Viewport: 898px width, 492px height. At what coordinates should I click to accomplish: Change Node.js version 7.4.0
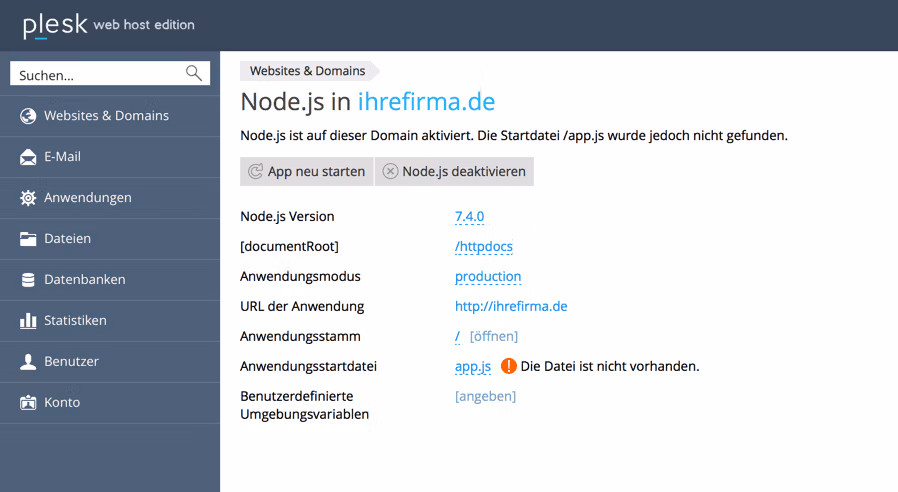pyautogui.click(x=469, y=217)
